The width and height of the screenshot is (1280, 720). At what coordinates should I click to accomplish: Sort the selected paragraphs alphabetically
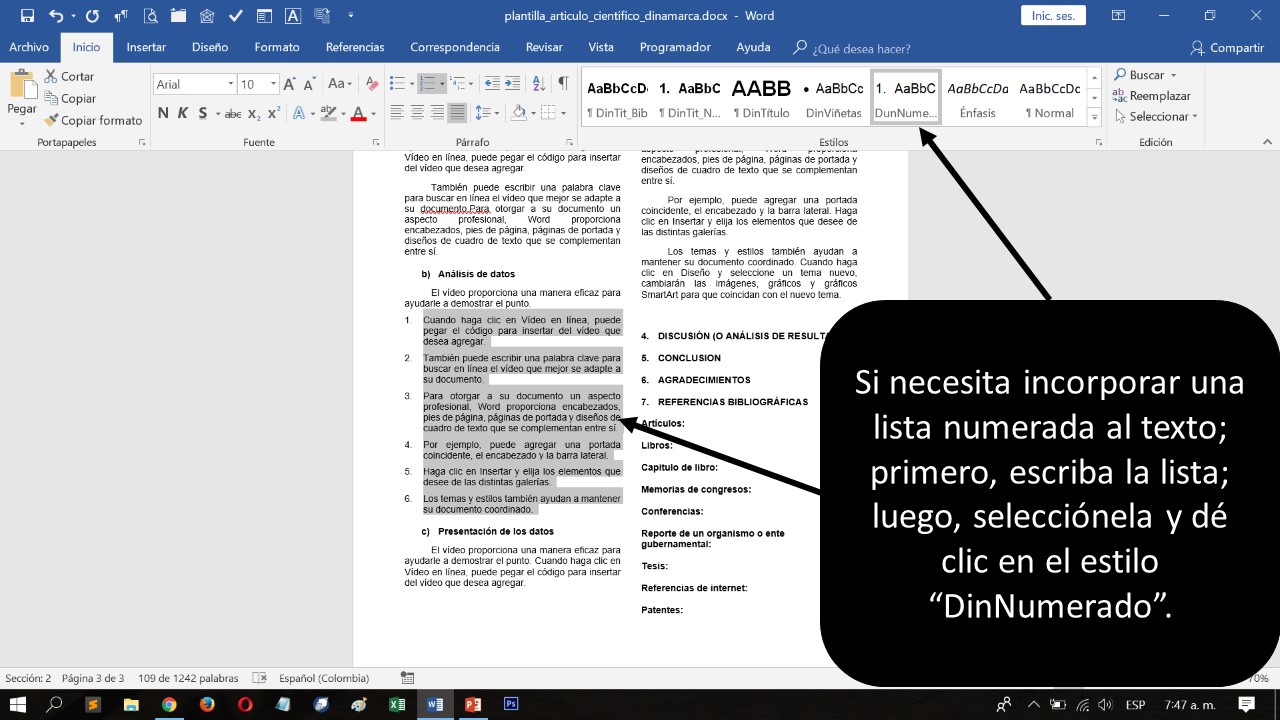point(538,84)
